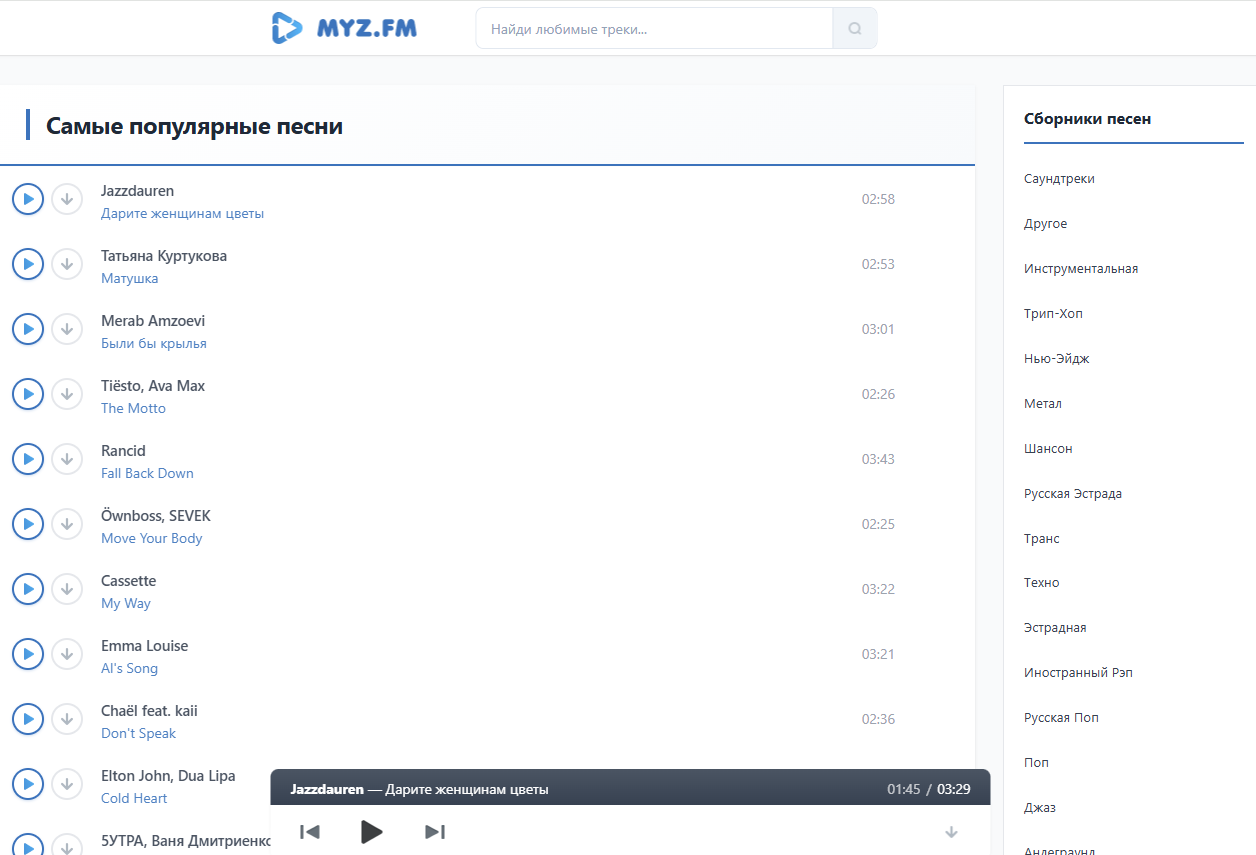Skip to previous track in player
This screenshot has height=855, width=1256.
pos(310,832)
